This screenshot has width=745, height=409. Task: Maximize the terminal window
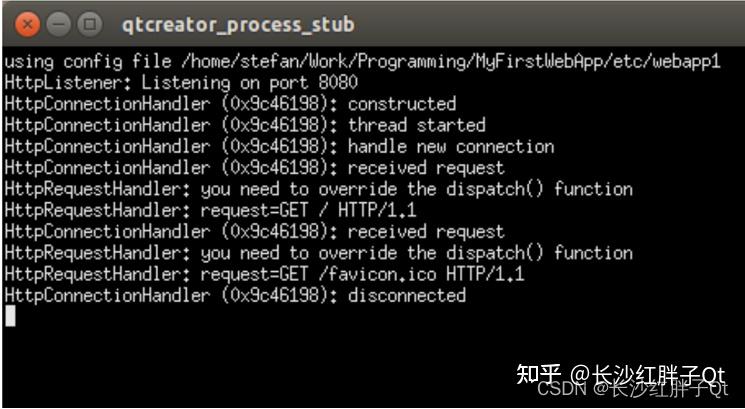point(90,24)
